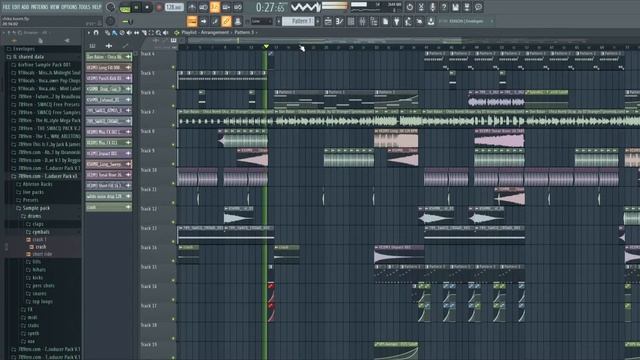Click the audio editor scissors icon
This screenshot has height=360, width=640.
421,7
